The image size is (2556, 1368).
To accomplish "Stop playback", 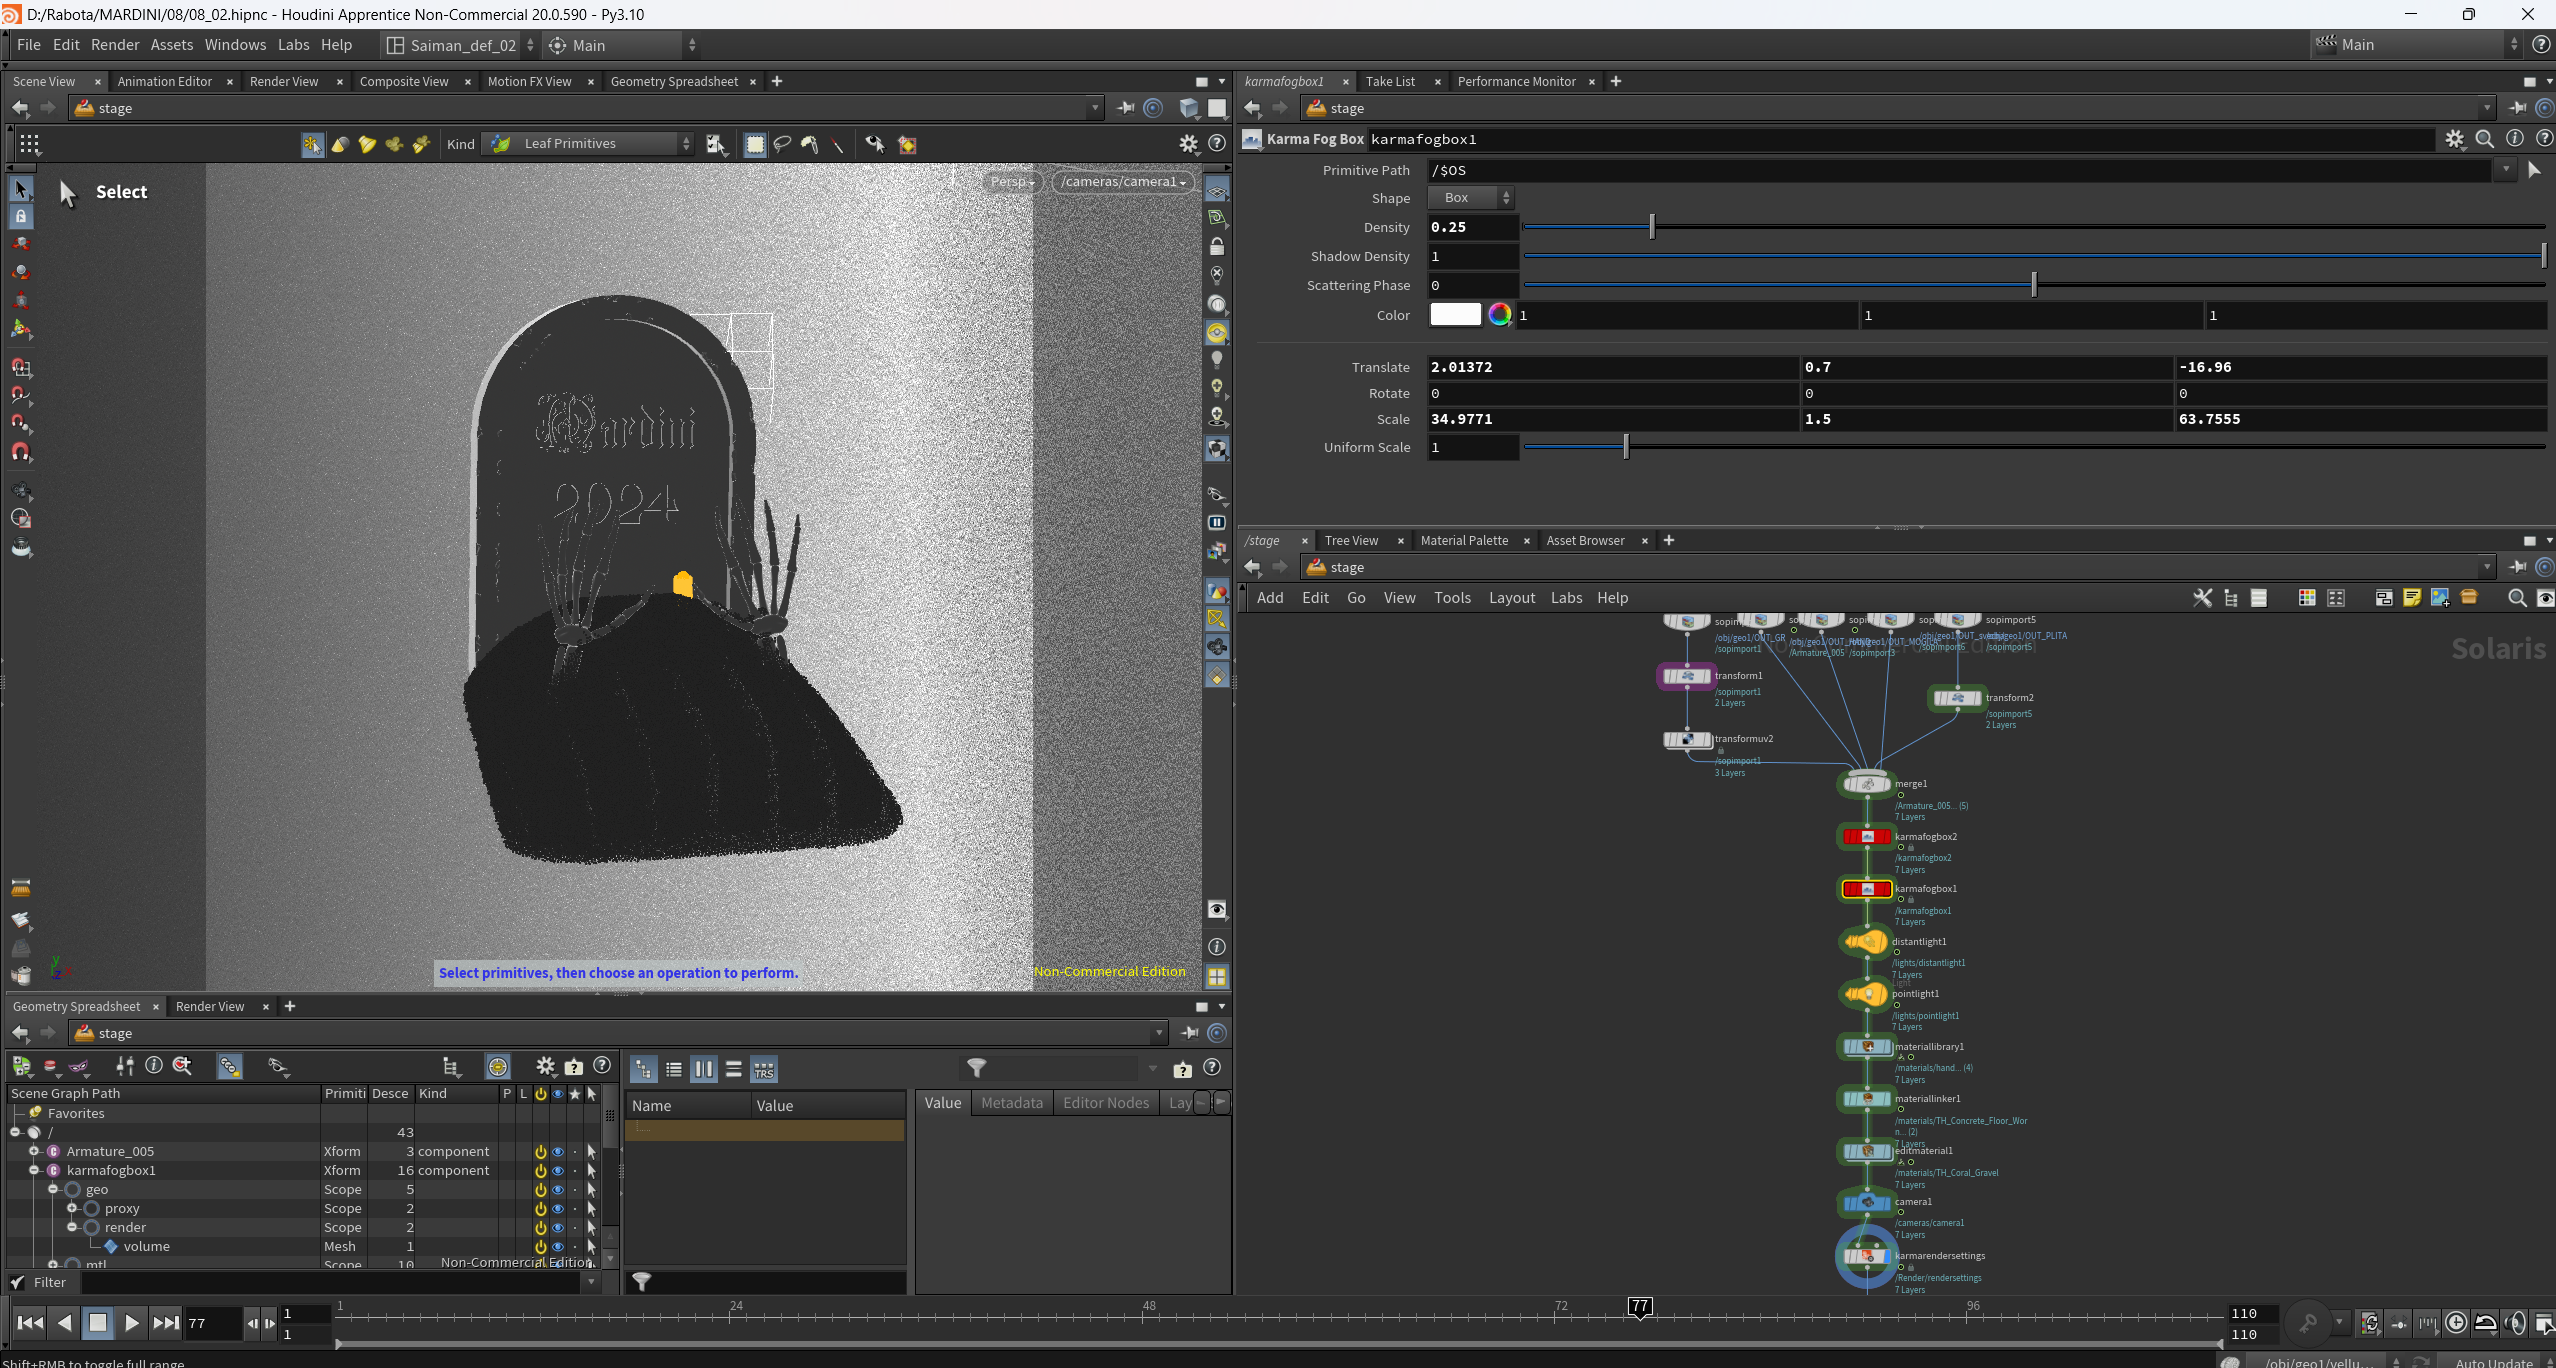I will coord(98,1323).
